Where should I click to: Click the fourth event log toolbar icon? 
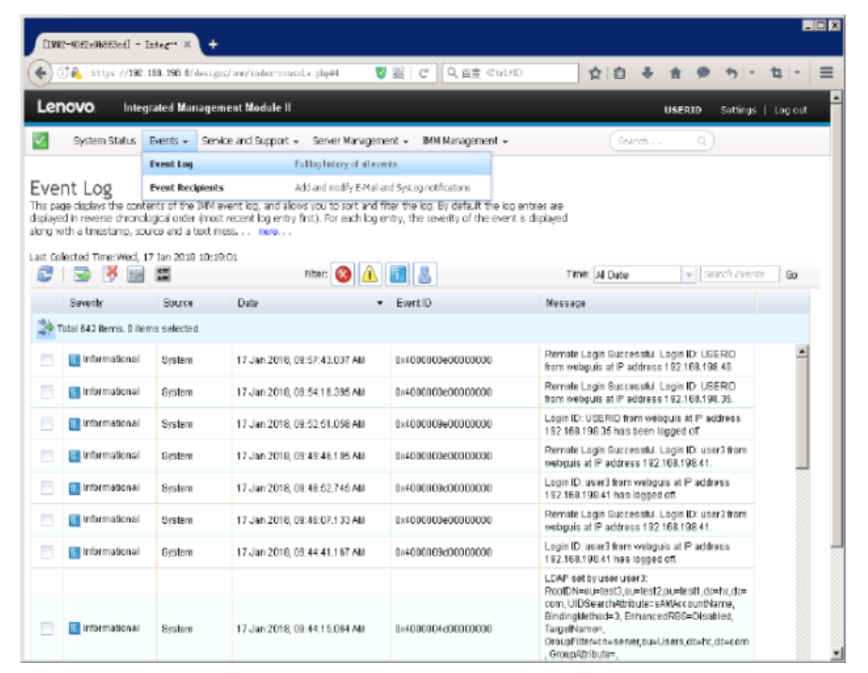tap(135, 274)
